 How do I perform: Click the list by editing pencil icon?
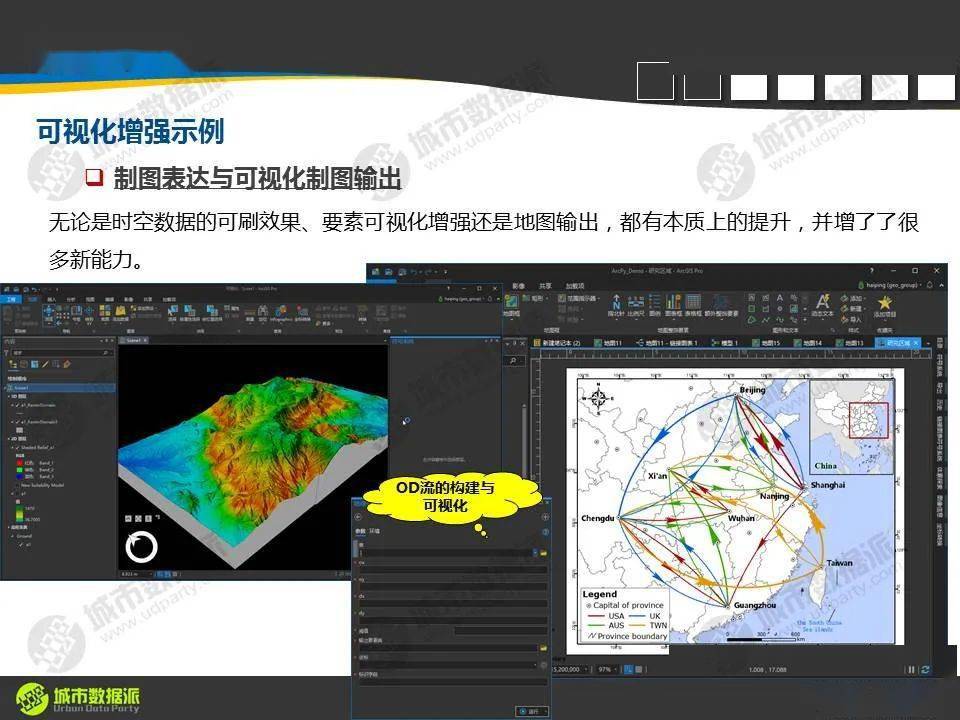point(45,364)
